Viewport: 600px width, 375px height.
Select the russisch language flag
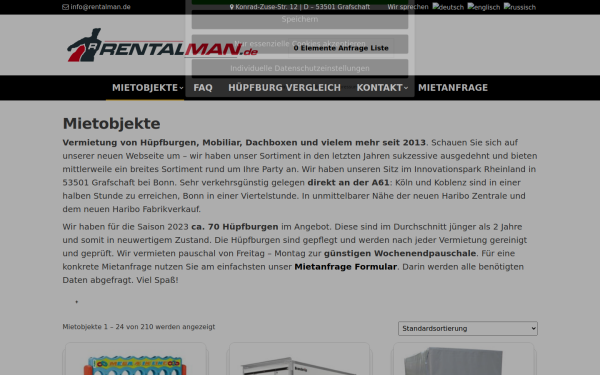click(x=520, y=7)
